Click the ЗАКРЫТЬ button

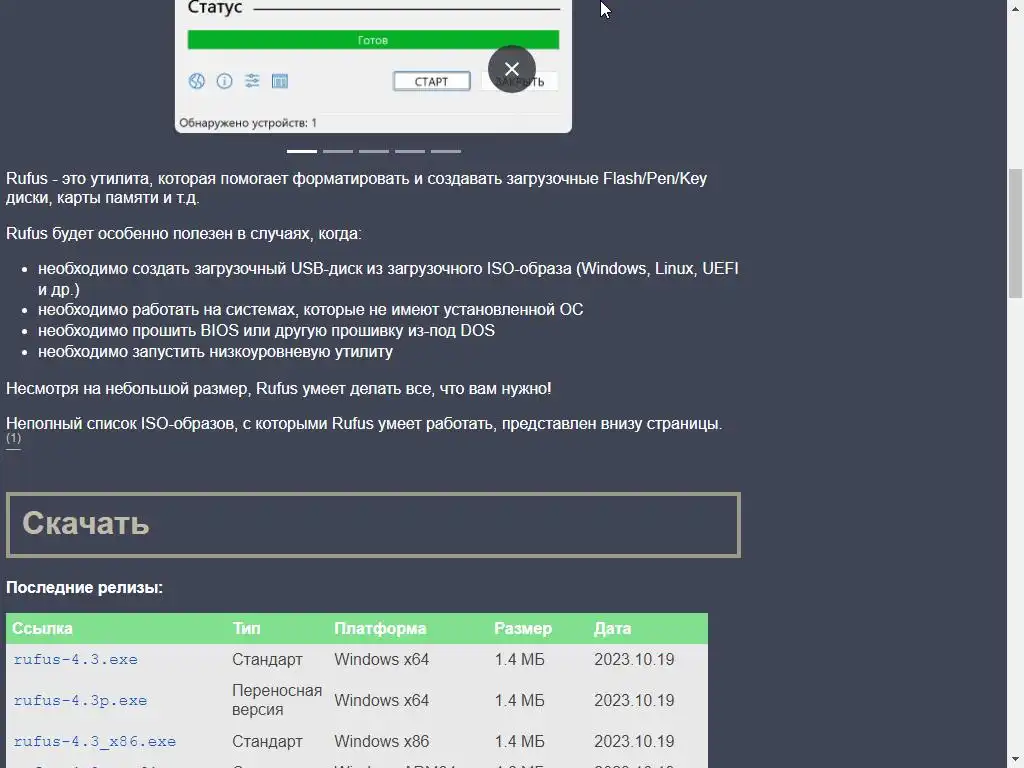click(x=520, y=82)
